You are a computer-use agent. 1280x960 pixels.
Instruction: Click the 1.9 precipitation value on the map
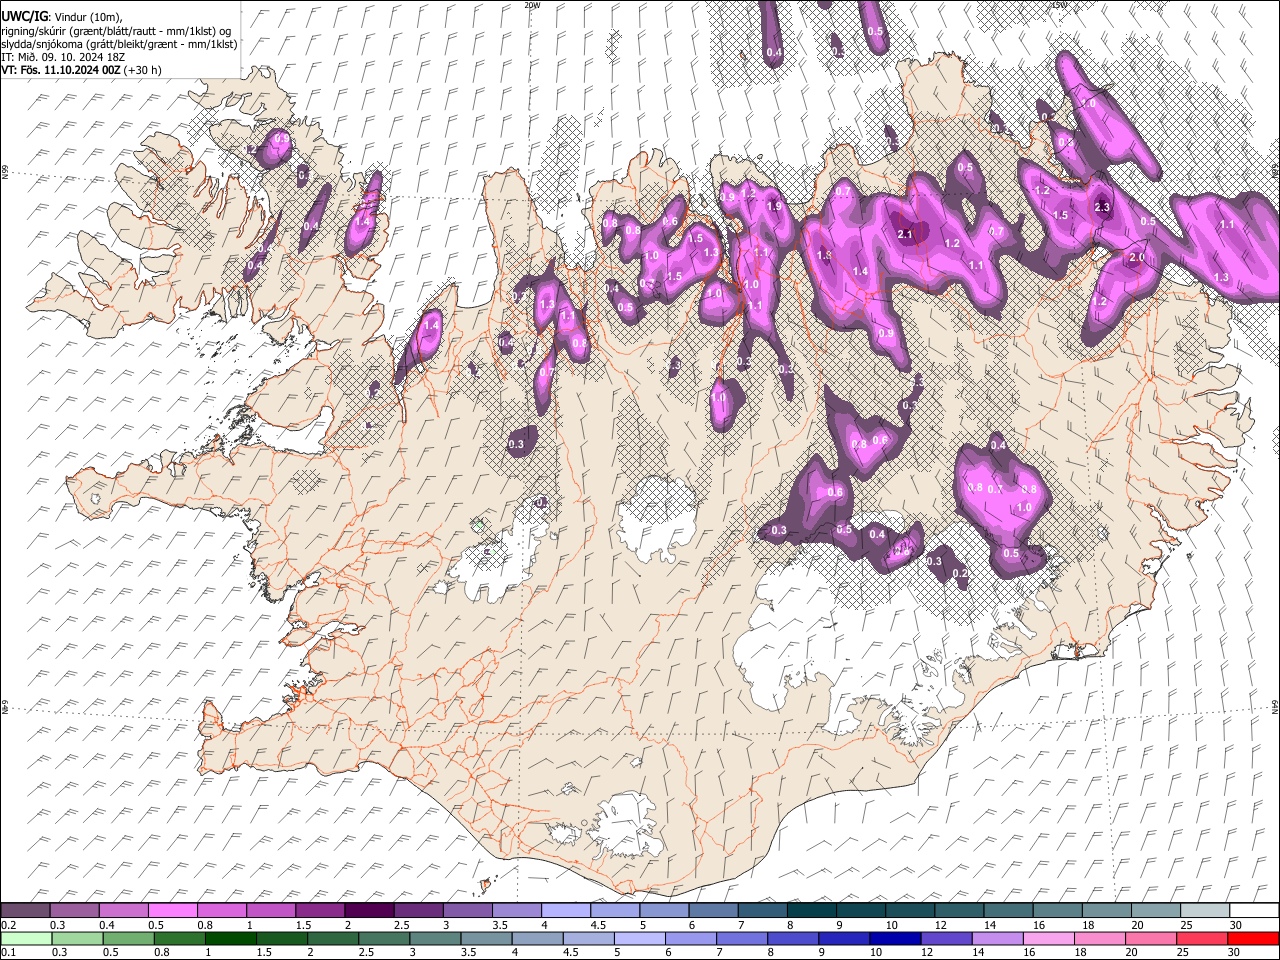773,206
